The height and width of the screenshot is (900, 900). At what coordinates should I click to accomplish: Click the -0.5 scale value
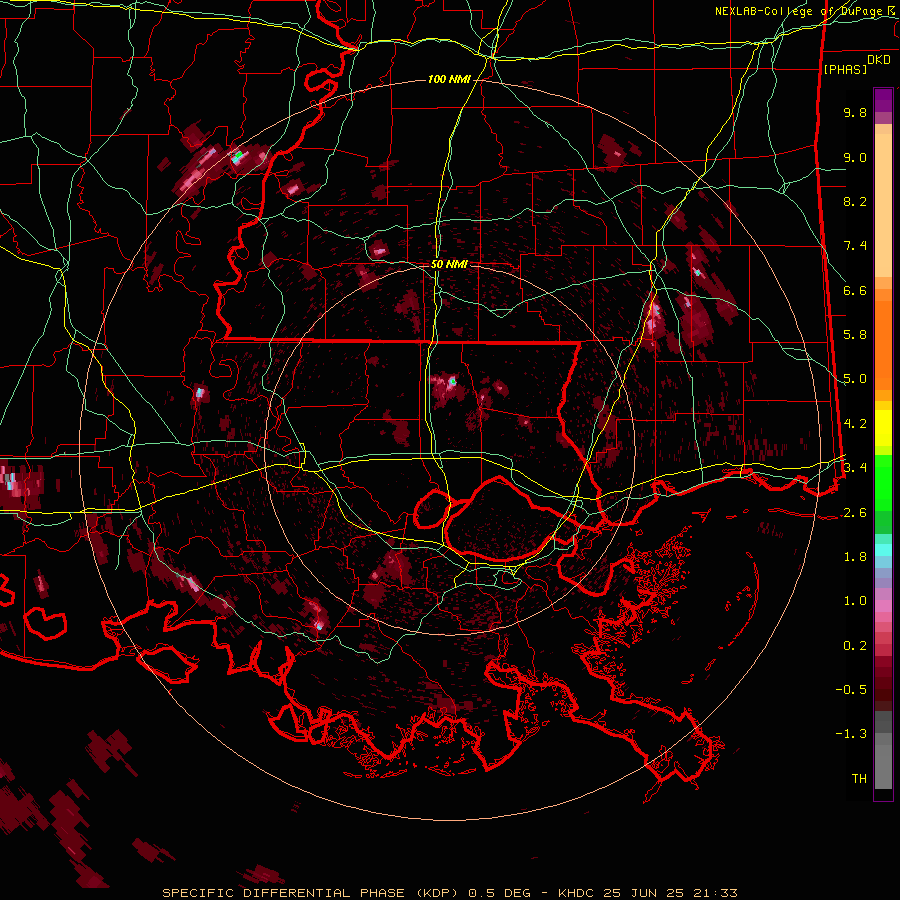pos(851,690)
